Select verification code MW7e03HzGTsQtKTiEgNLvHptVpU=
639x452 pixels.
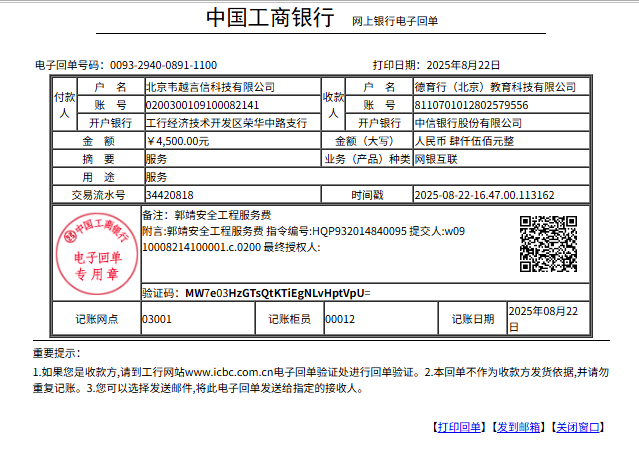click(x=278, y=293)
